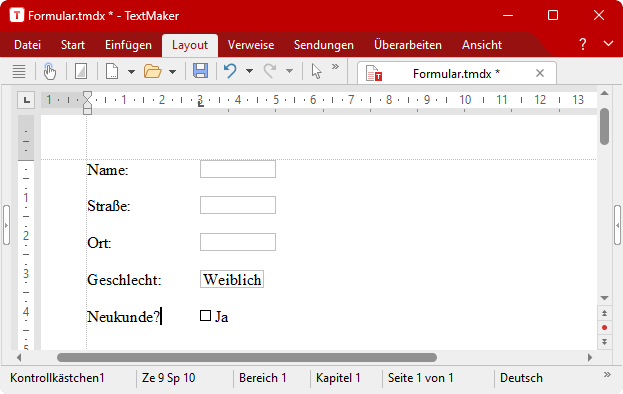
Task: Click the scroll down arrow
Action: [x=604, y=298]
